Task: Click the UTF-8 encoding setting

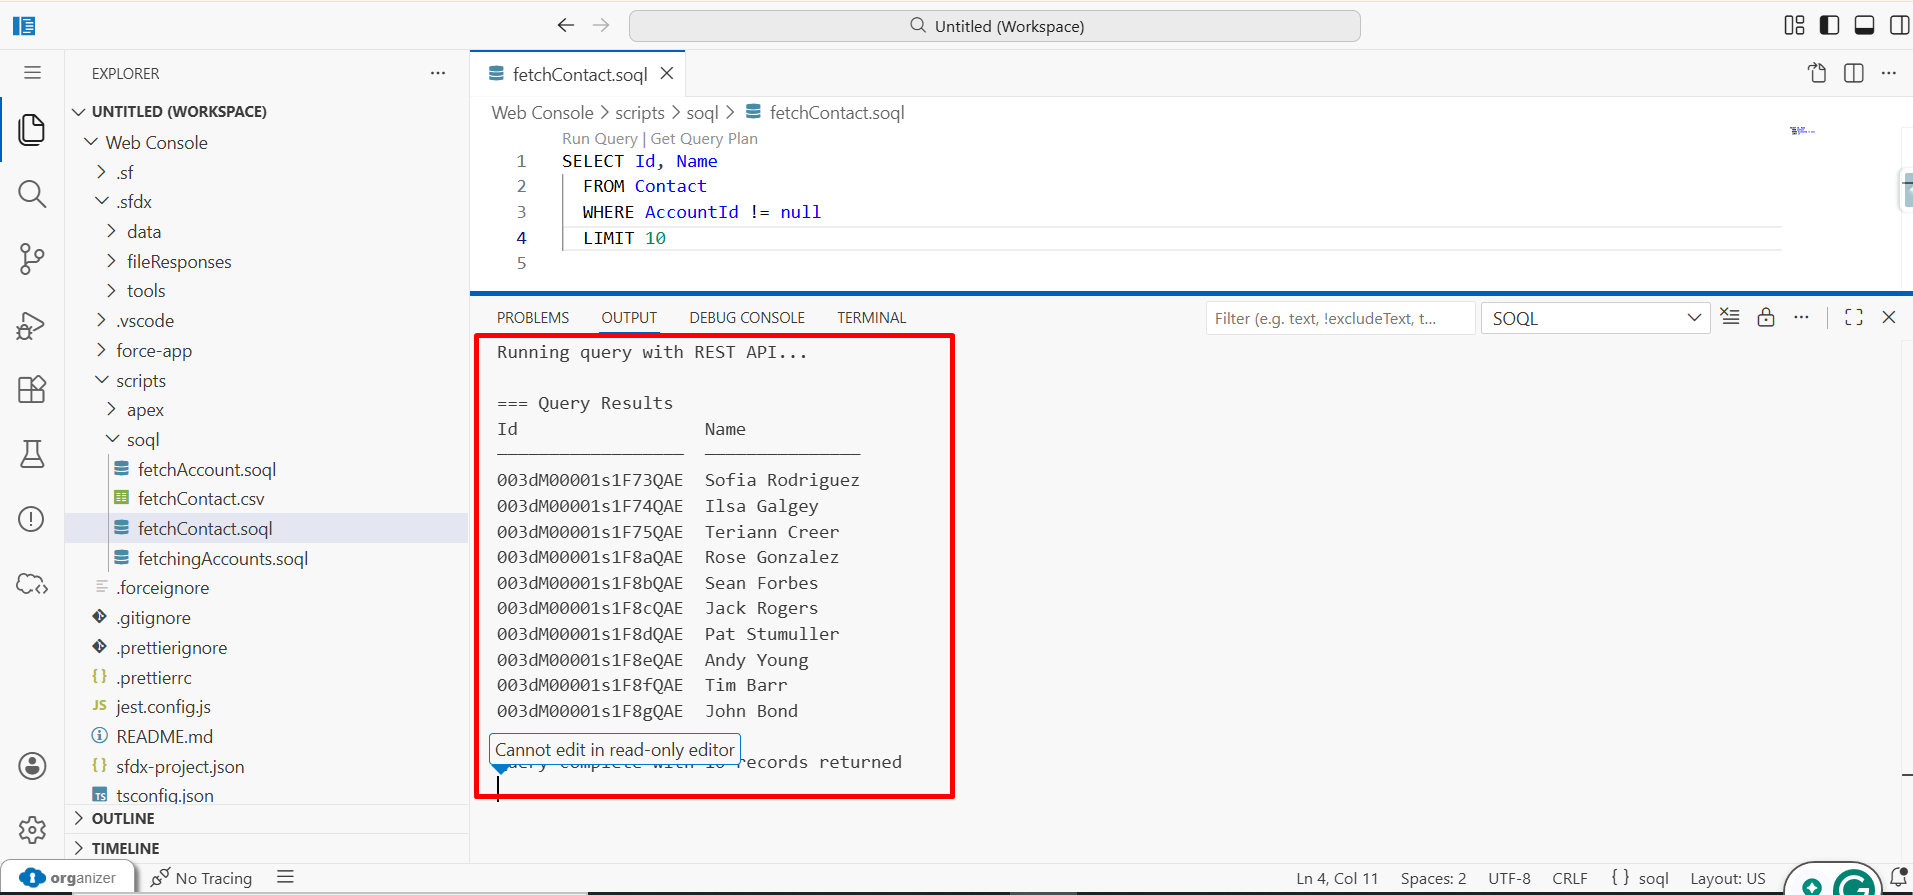Action: coord(1509,878)
